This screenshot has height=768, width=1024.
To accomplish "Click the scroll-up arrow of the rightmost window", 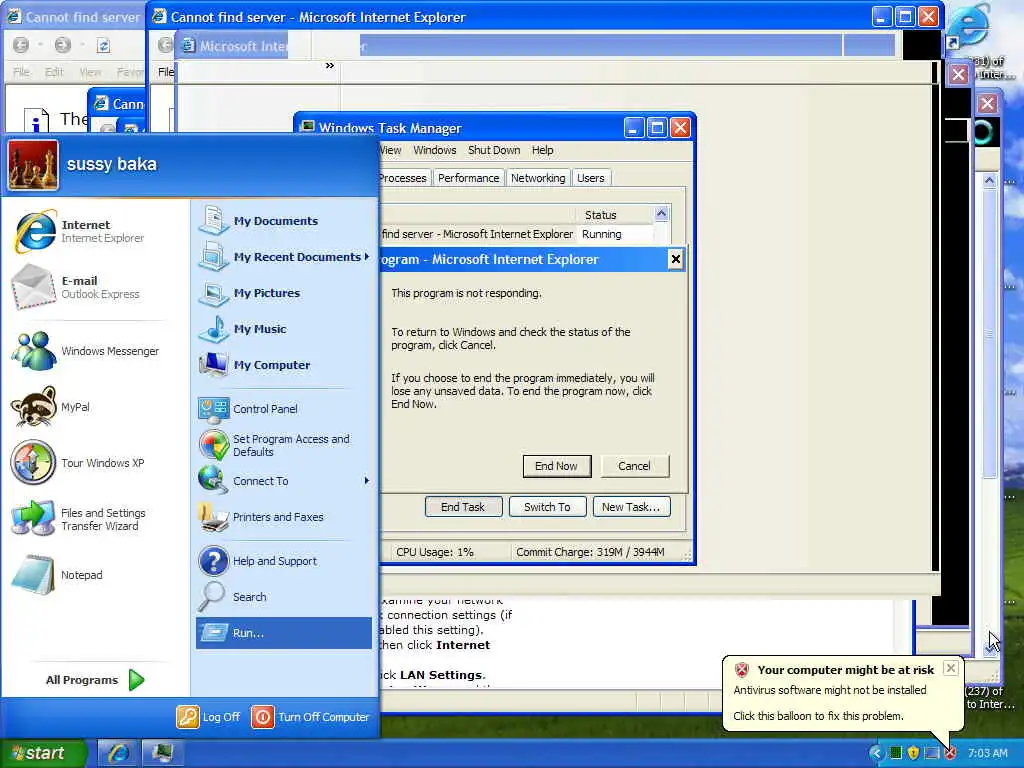I will [x=990, y=180].
